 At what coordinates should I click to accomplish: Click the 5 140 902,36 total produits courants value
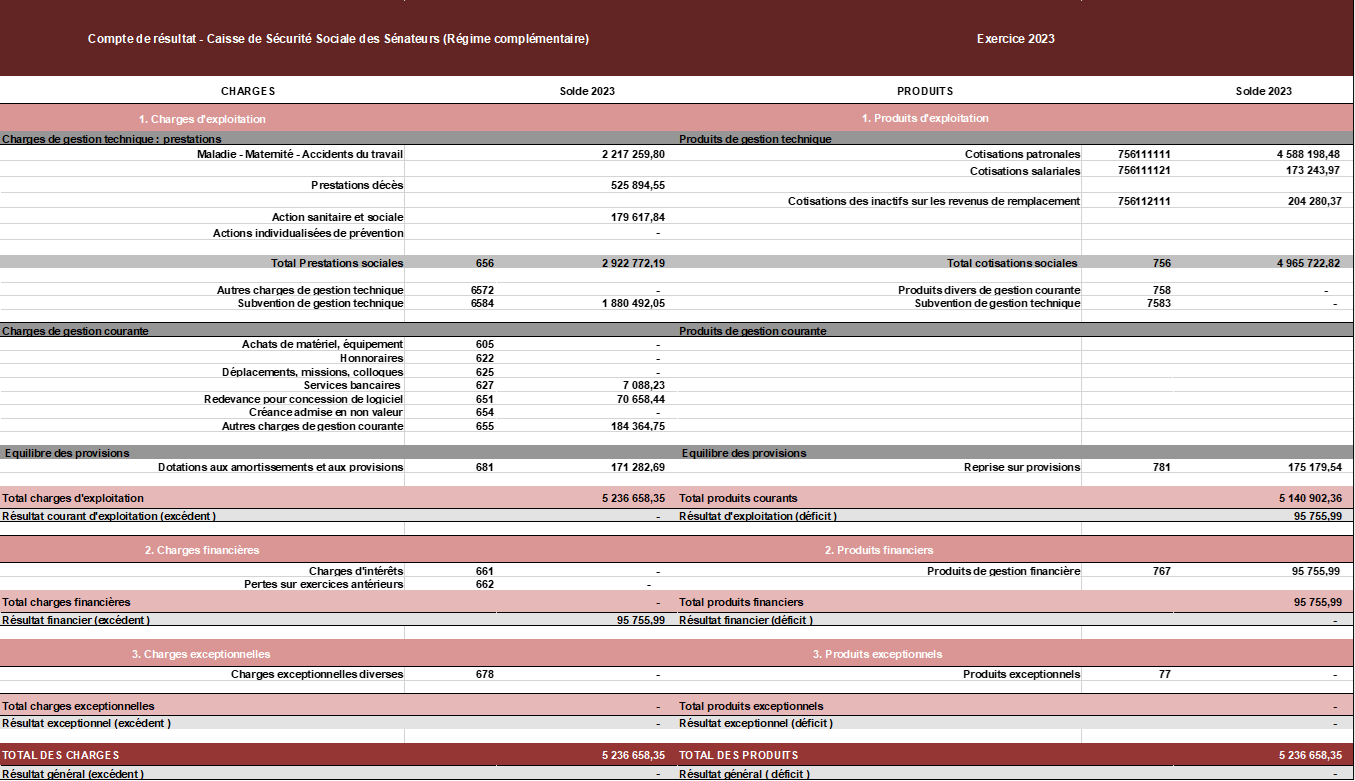click(x=1310, y=498)
